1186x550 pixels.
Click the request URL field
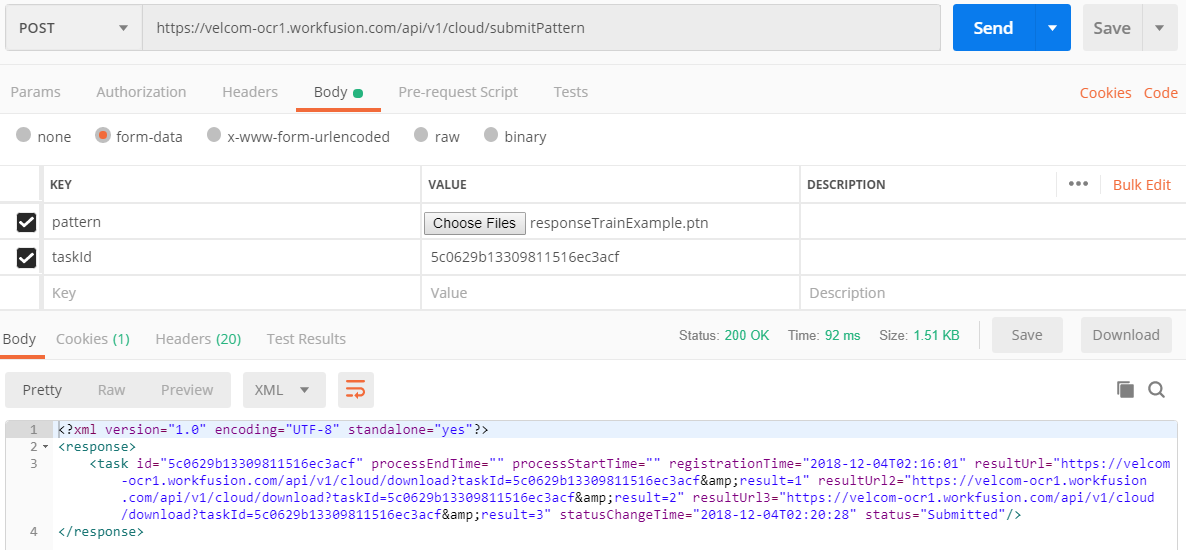pos(542,28)
